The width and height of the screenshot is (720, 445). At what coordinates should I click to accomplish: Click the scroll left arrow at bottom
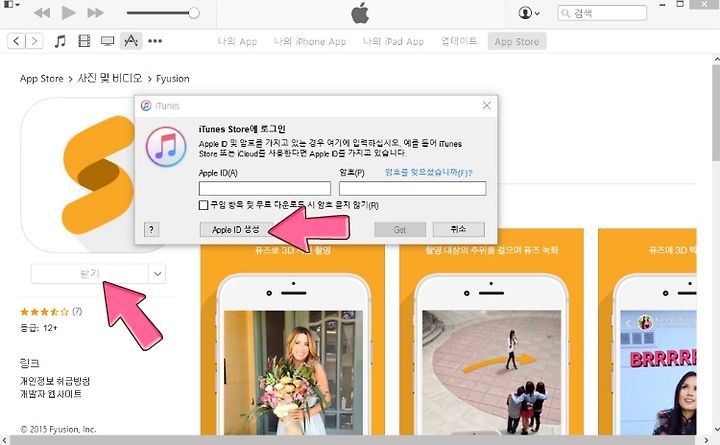[4, 440]
